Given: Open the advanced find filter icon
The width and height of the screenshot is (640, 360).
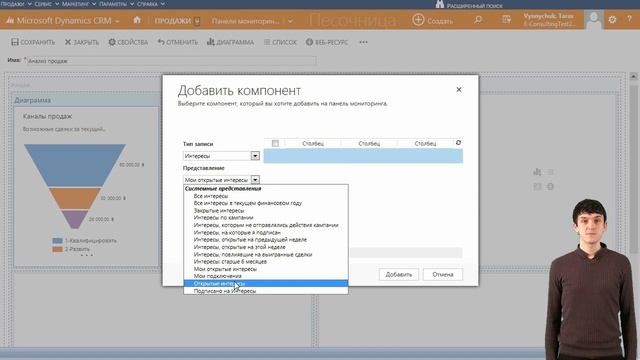Looking at the screenshot, I should [506, 20].
